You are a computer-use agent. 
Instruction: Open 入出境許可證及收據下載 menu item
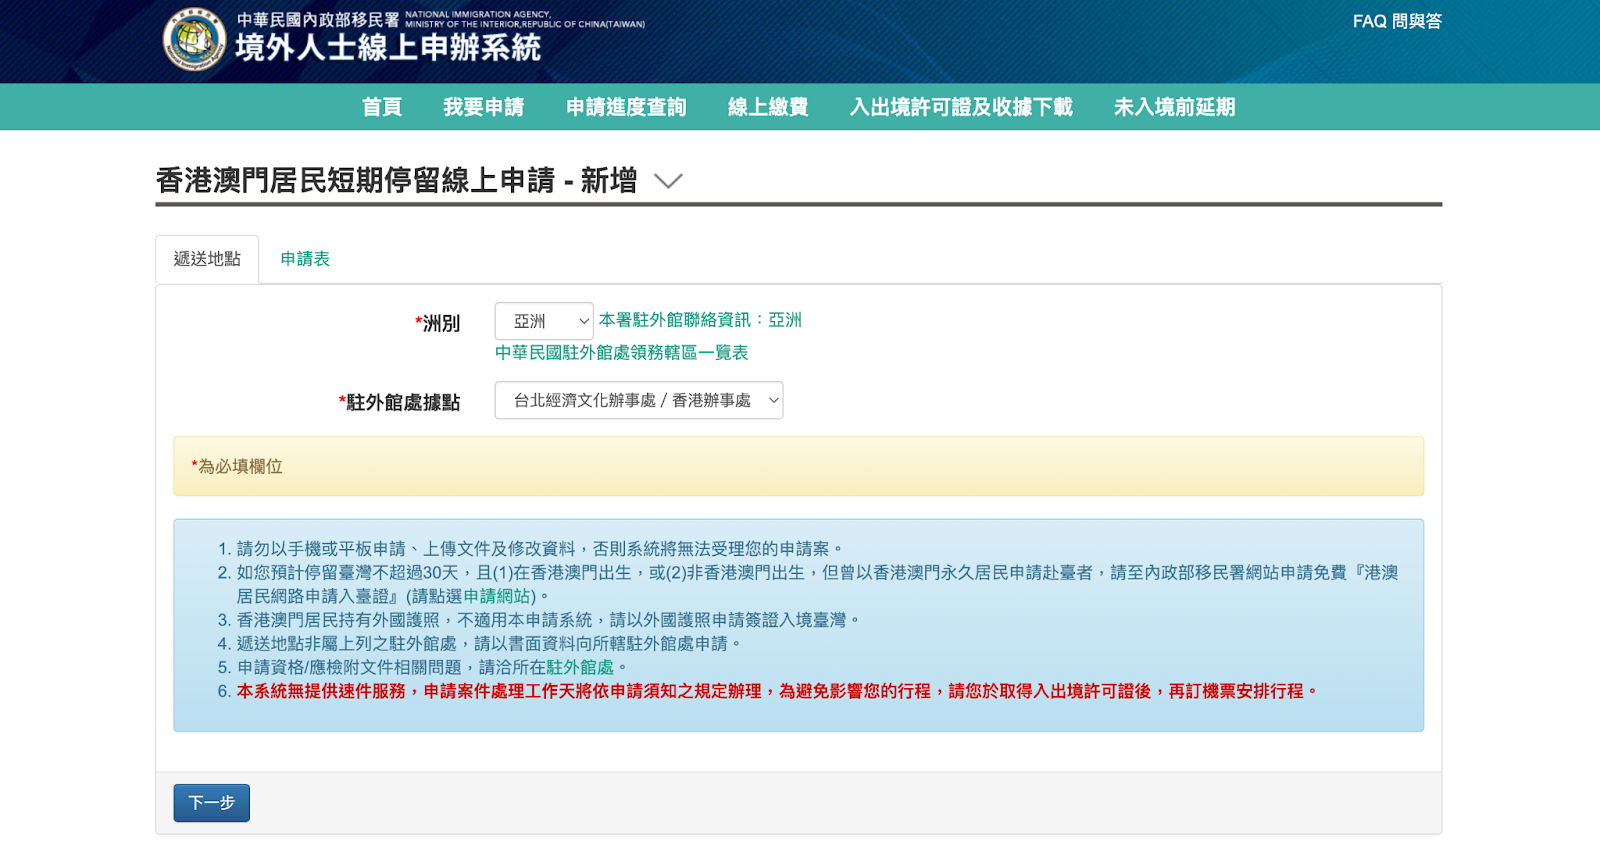960,107
